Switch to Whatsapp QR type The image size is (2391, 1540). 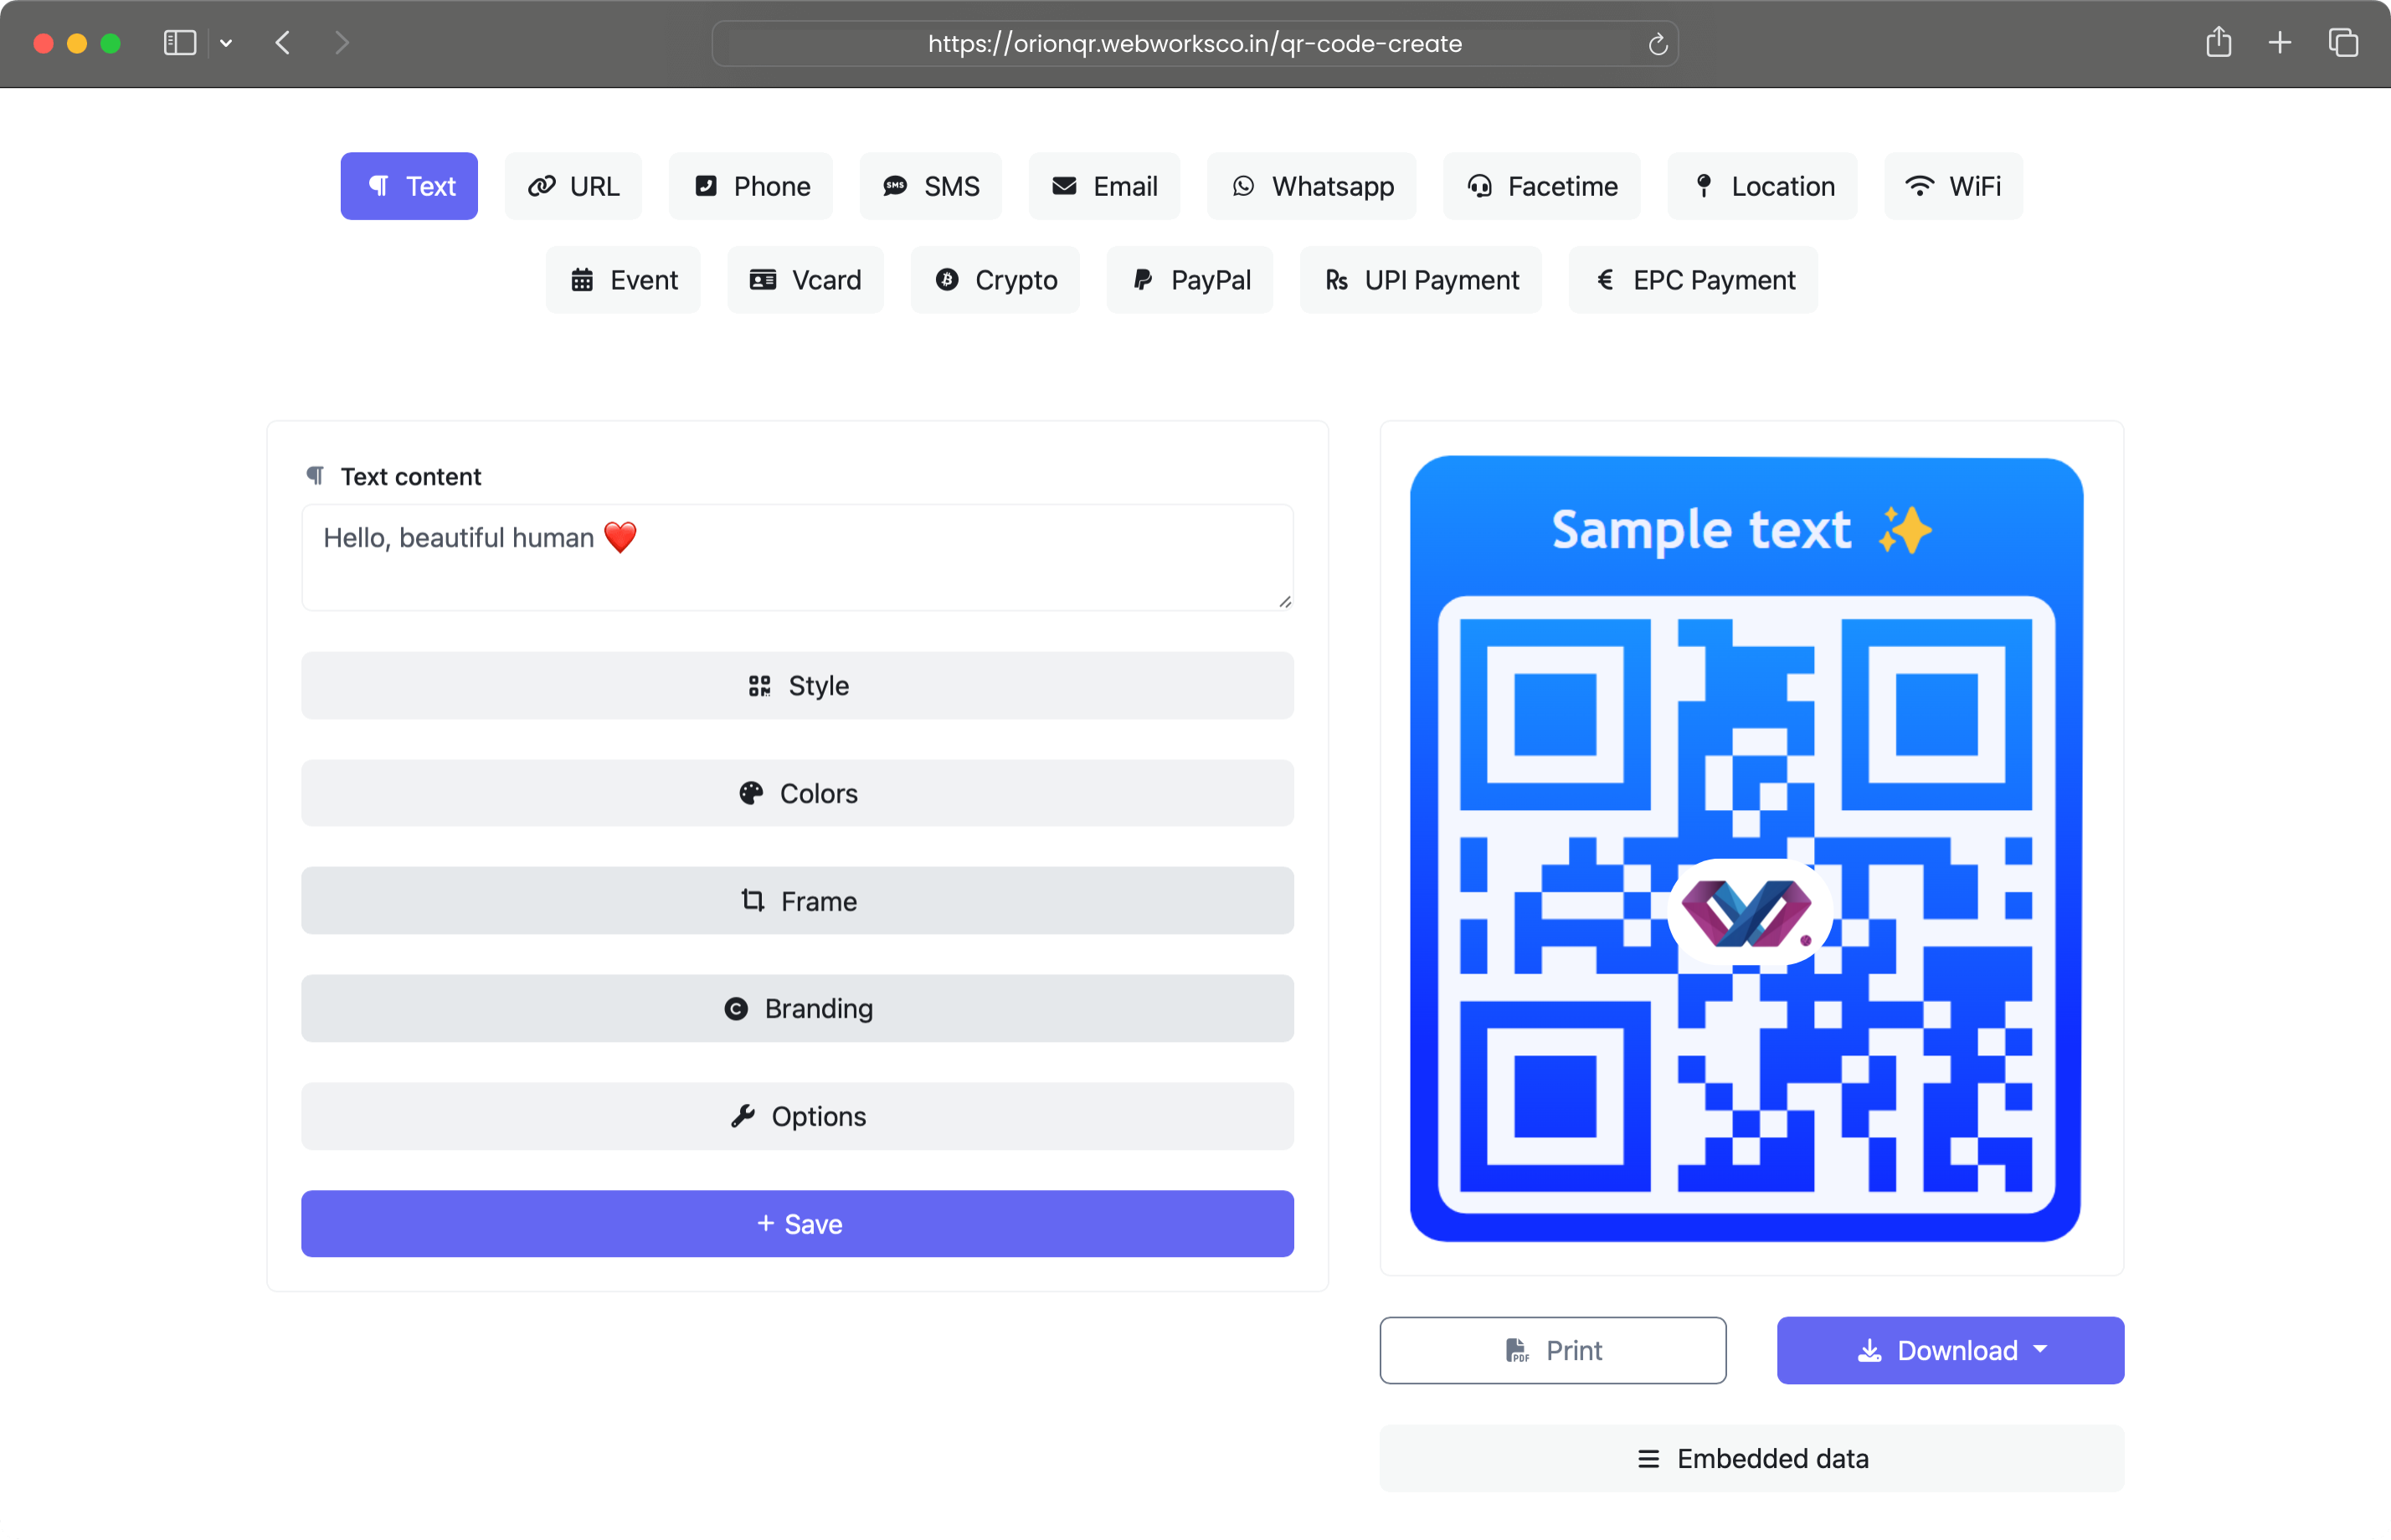pyautogui.click(x=1312, y=186)
